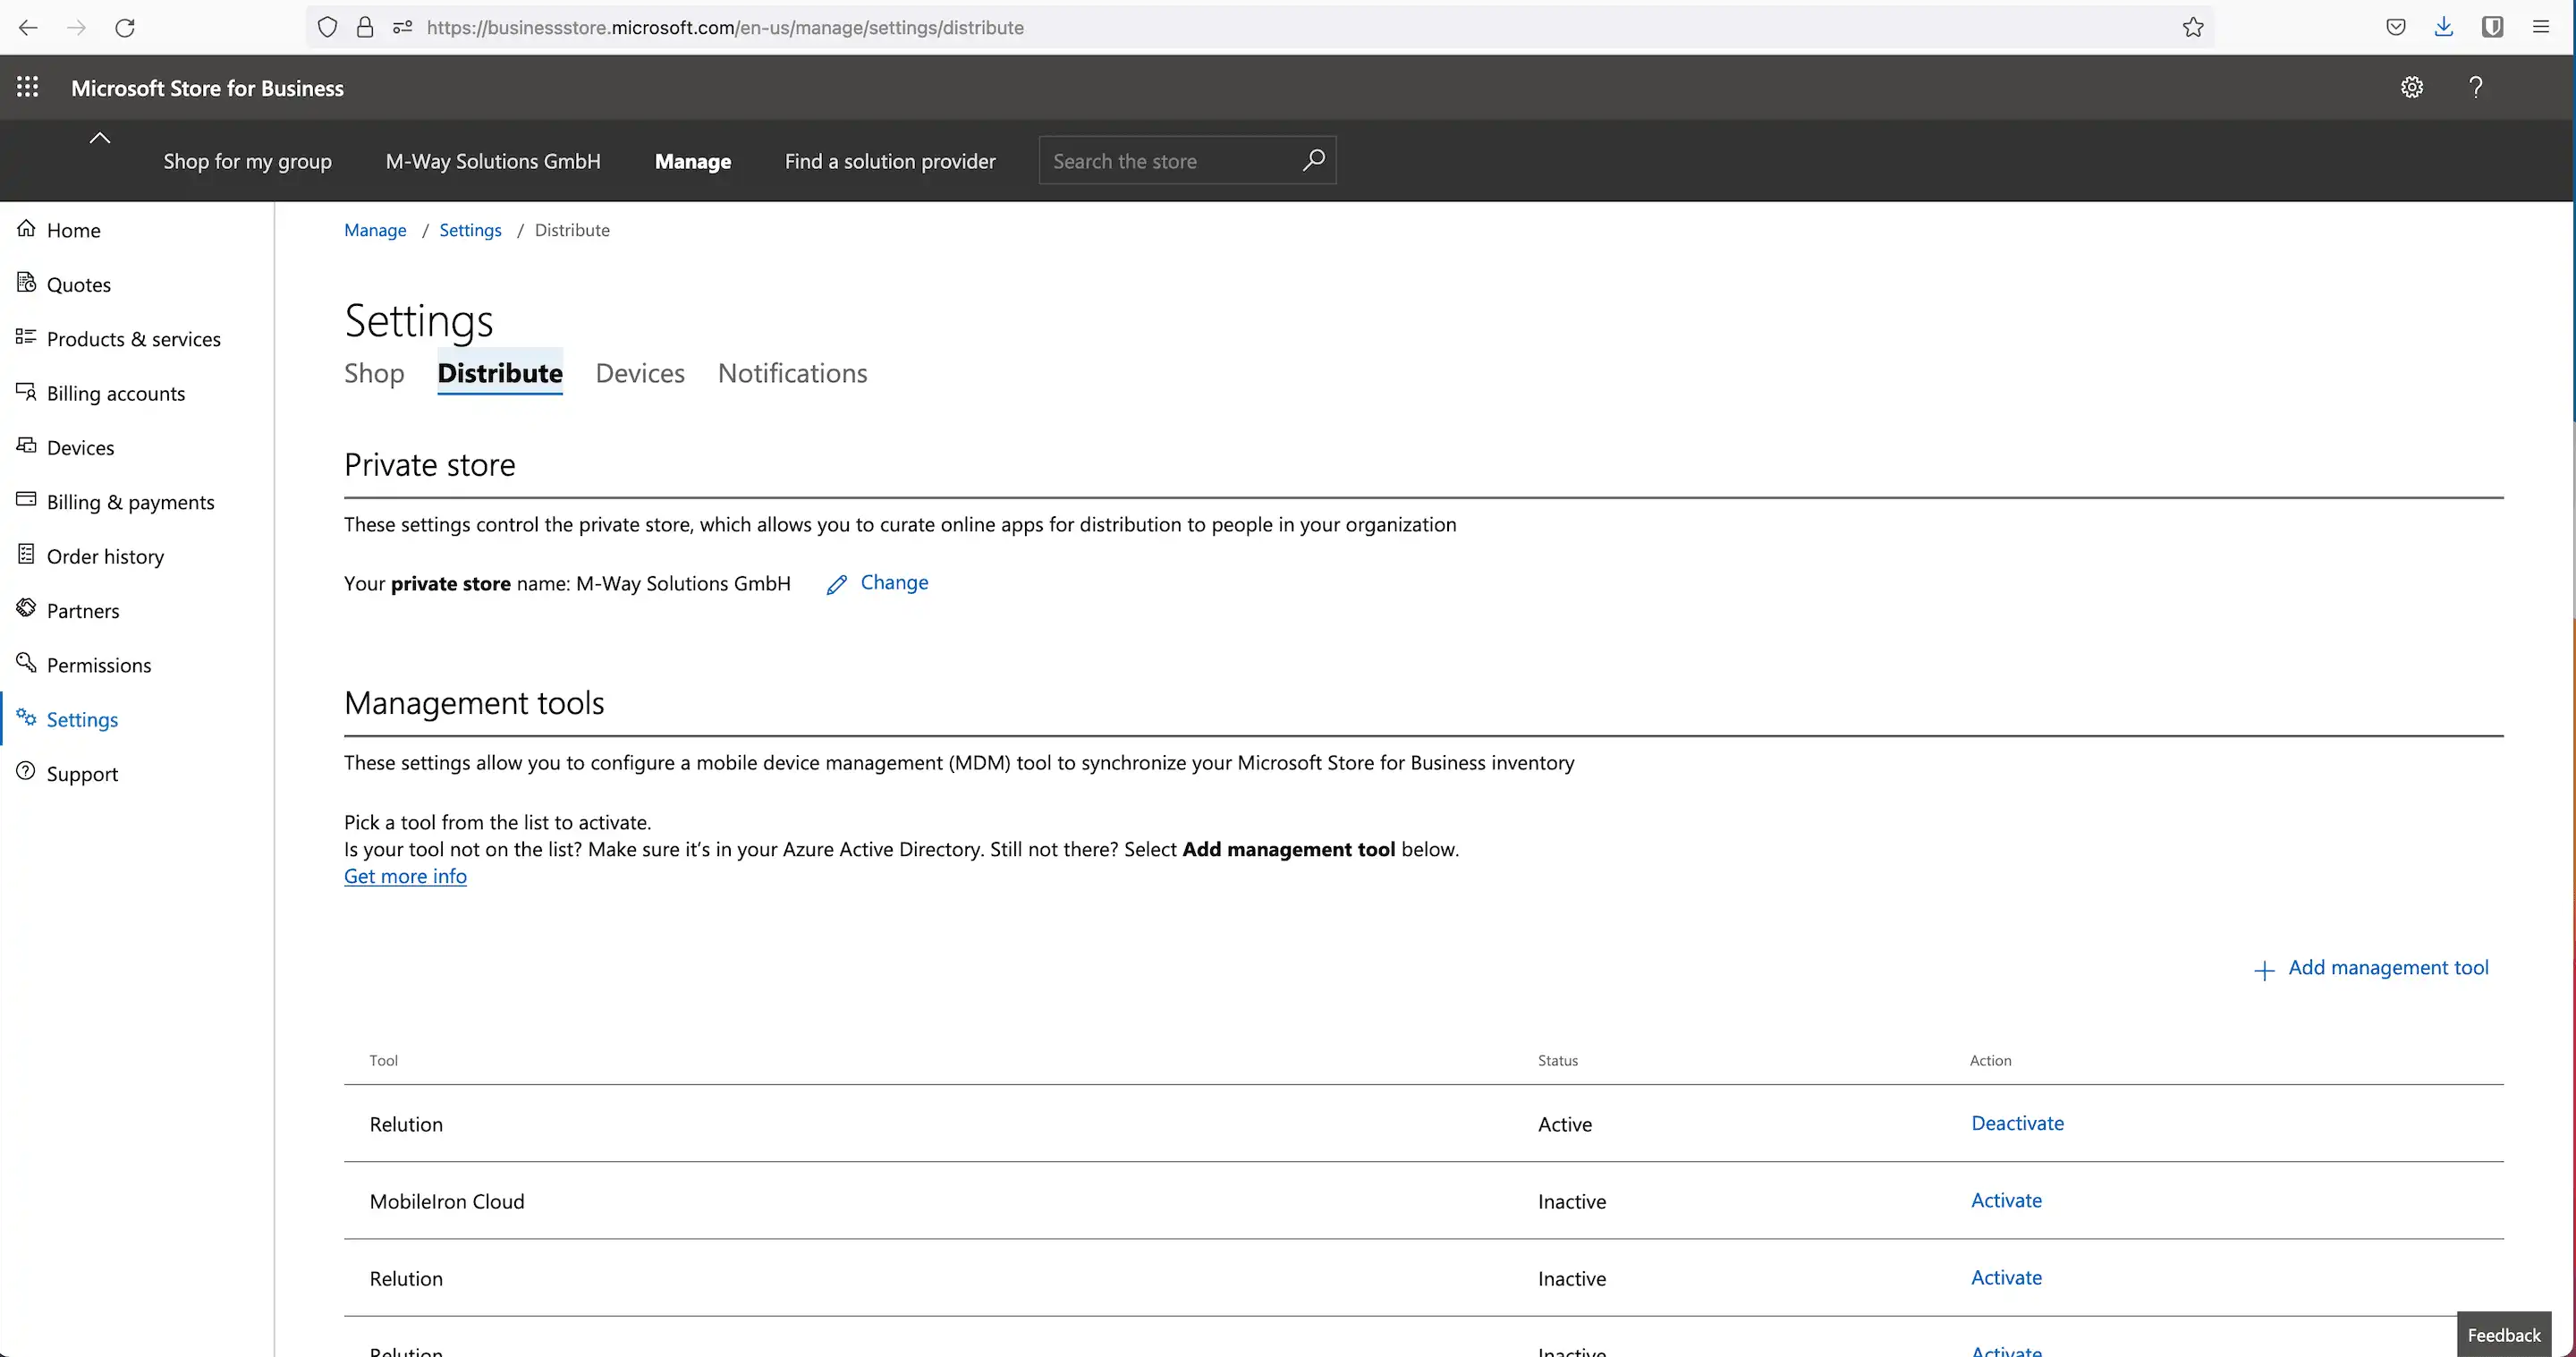Open the Microsoft app launcher grid
This screenshot has width=2576, height=1357.
[x=27, y=87]
